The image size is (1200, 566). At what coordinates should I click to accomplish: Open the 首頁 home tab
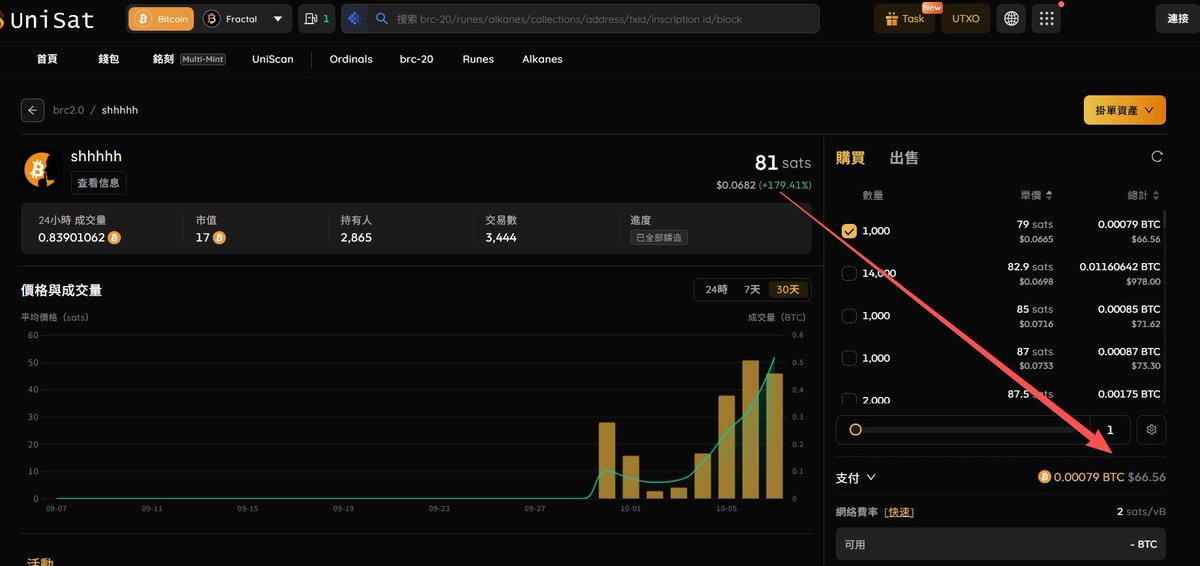47,59
